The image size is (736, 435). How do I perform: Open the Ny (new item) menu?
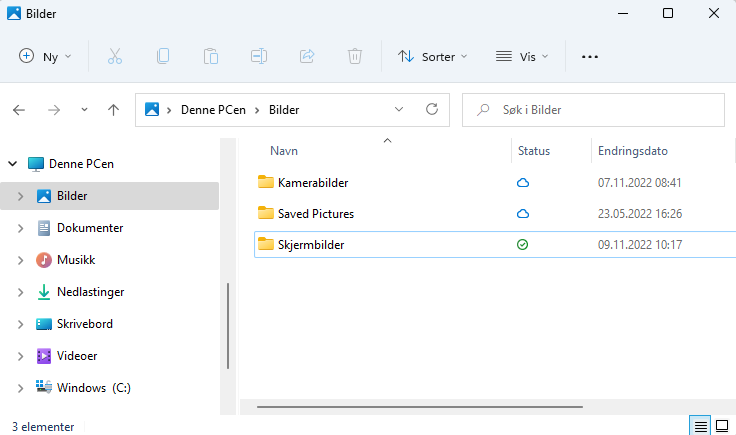click(46, 57)
